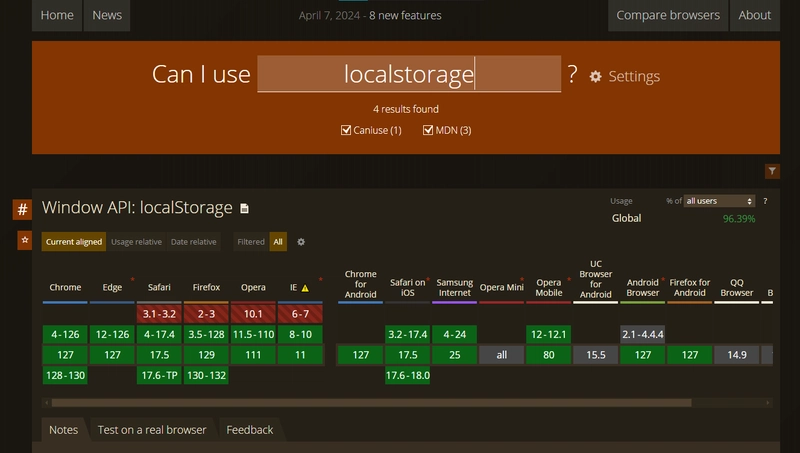
Task: Click the Settings gear icon beside search
Action: (595, 77)
